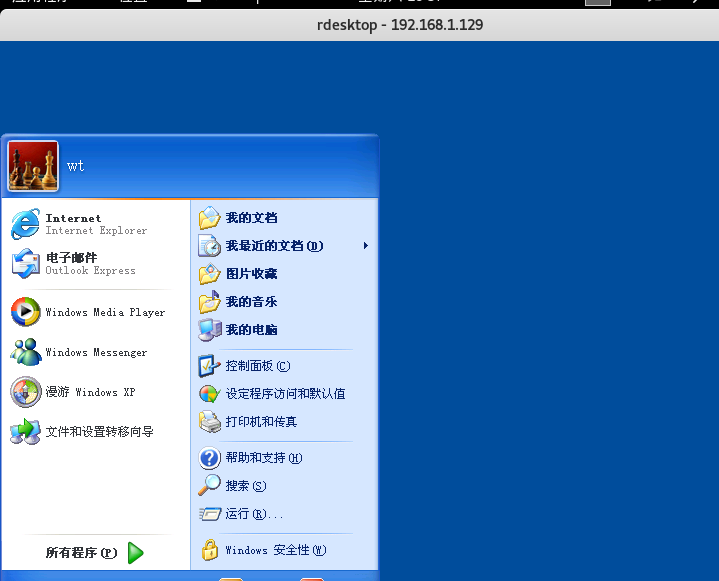Click the 我最近的文档 clock icon

point(210,246)
